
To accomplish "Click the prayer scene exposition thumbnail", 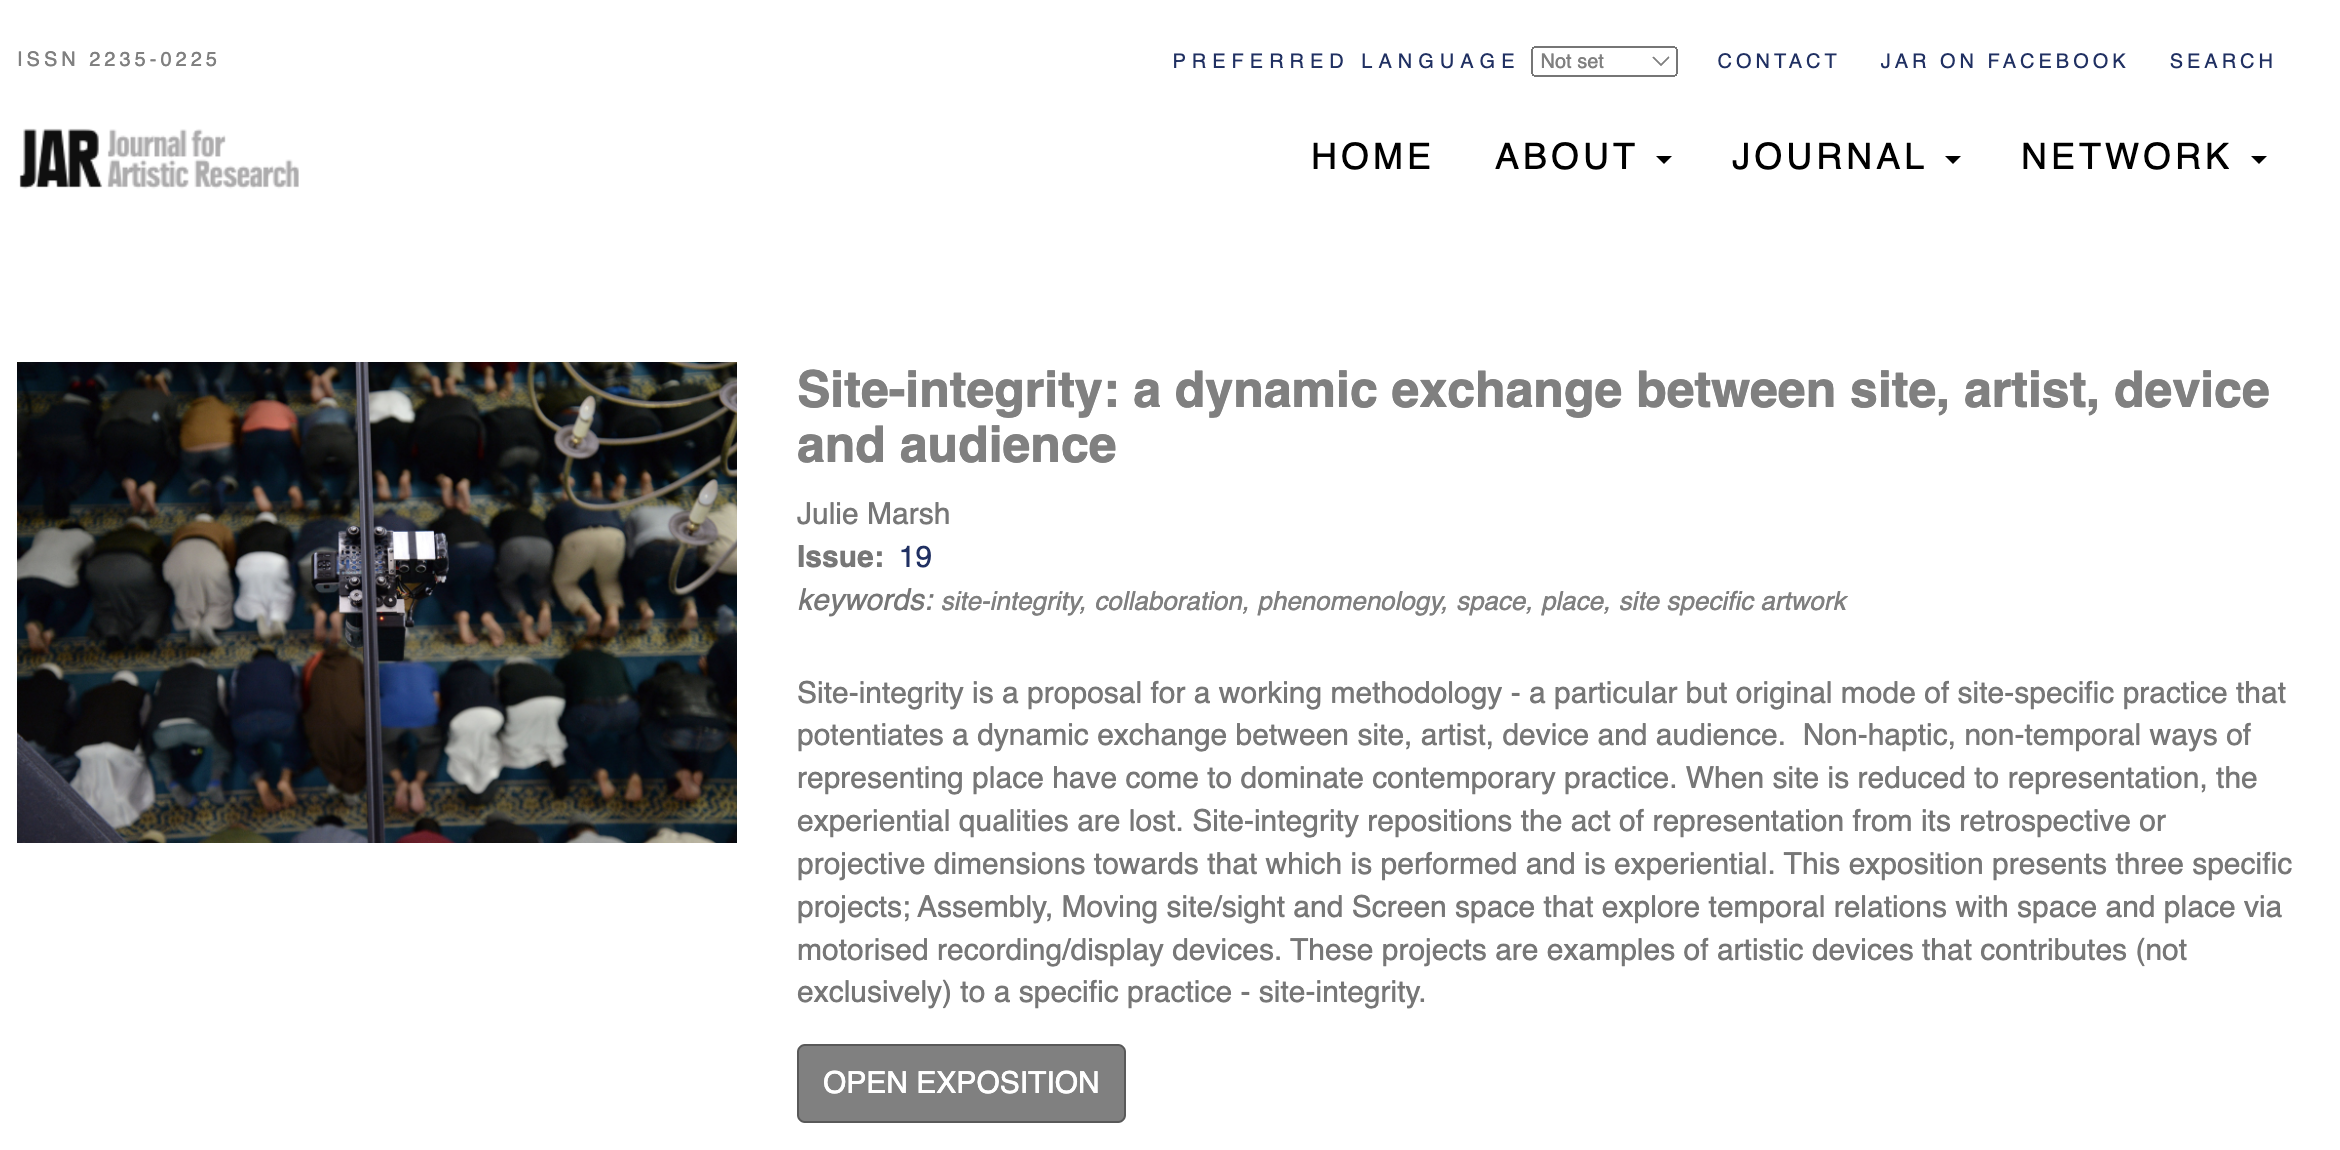I will [x=377, y=602].
